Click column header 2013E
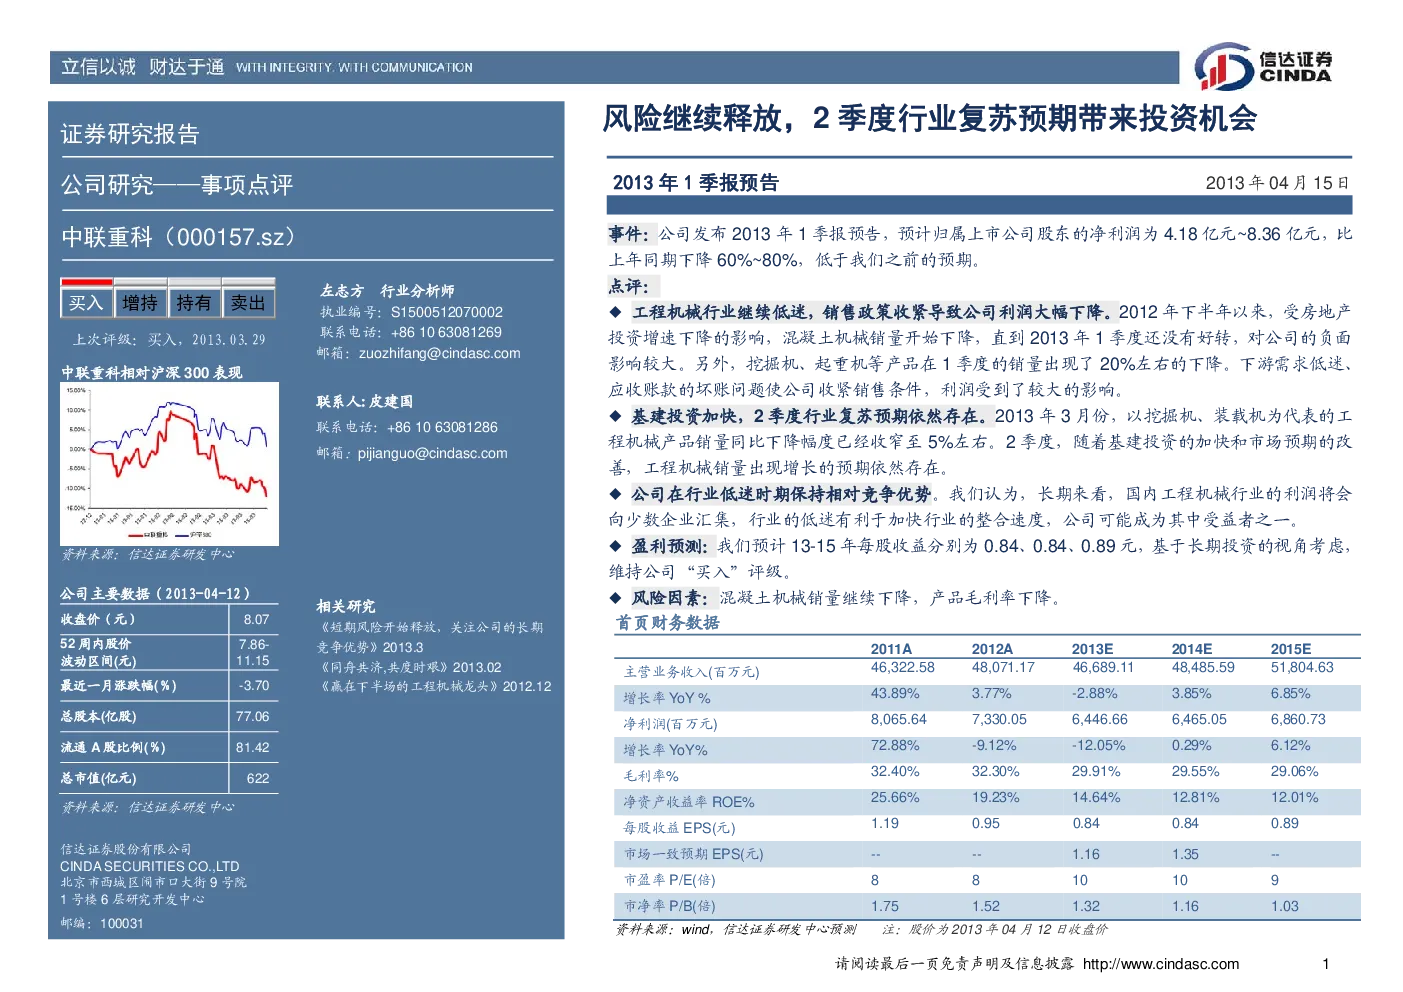This screenshot has width=1403, height=992. (x=1092, y=649)
